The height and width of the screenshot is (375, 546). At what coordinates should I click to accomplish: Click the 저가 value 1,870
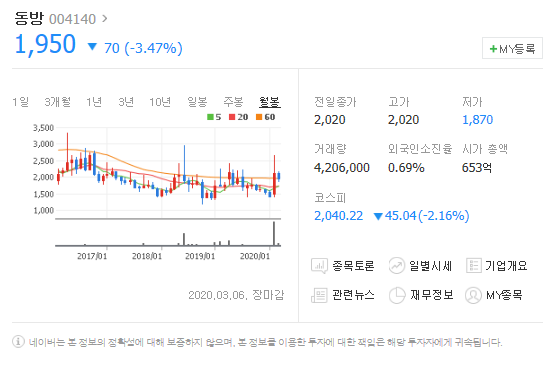[x=477, y=120]
